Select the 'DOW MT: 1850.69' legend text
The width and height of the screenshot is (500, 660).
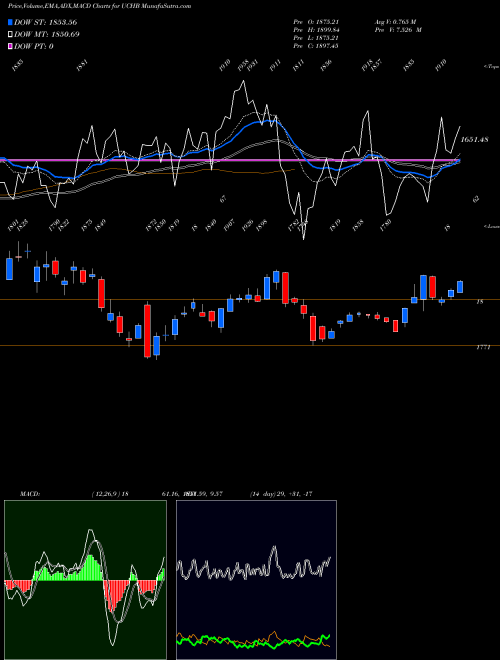47,34
